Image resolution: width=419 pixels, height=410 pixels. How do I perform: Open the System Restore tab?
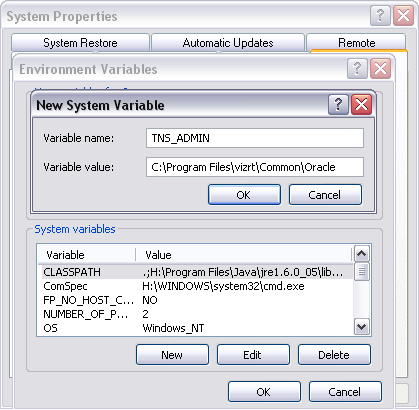click(x=80, y=43)
